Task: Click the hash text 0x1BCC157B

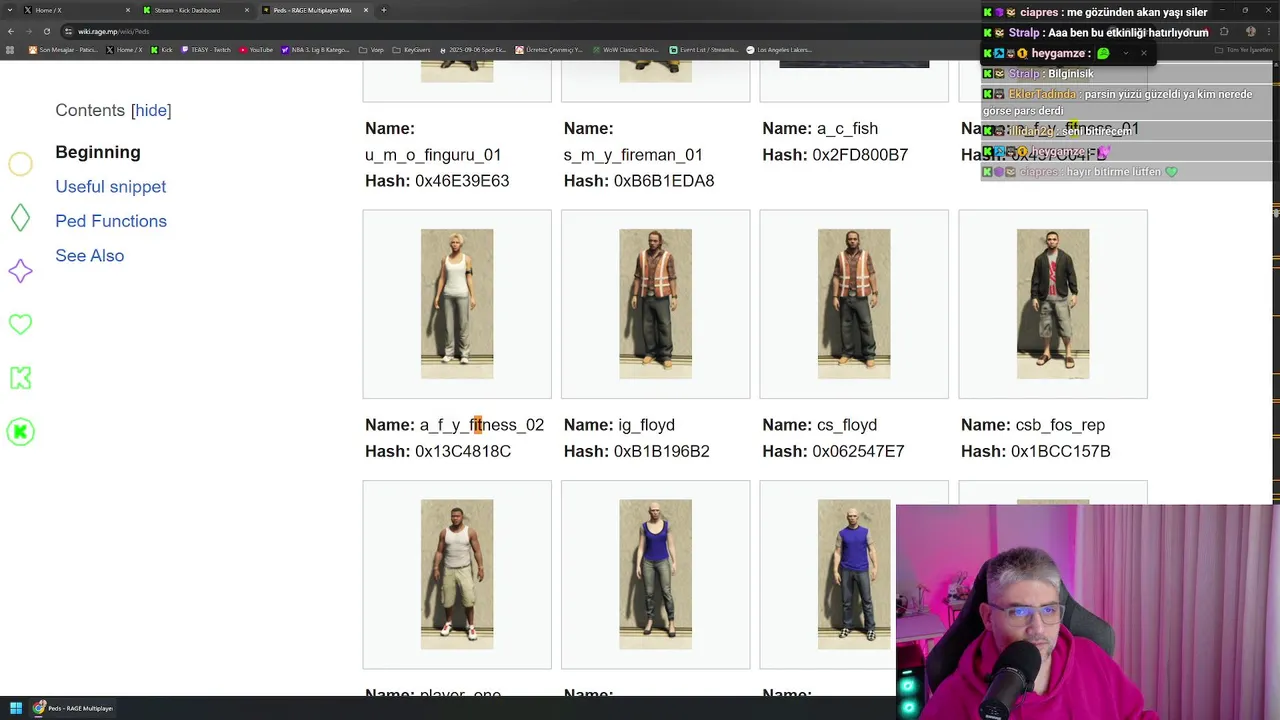Action: (1061, 452)
